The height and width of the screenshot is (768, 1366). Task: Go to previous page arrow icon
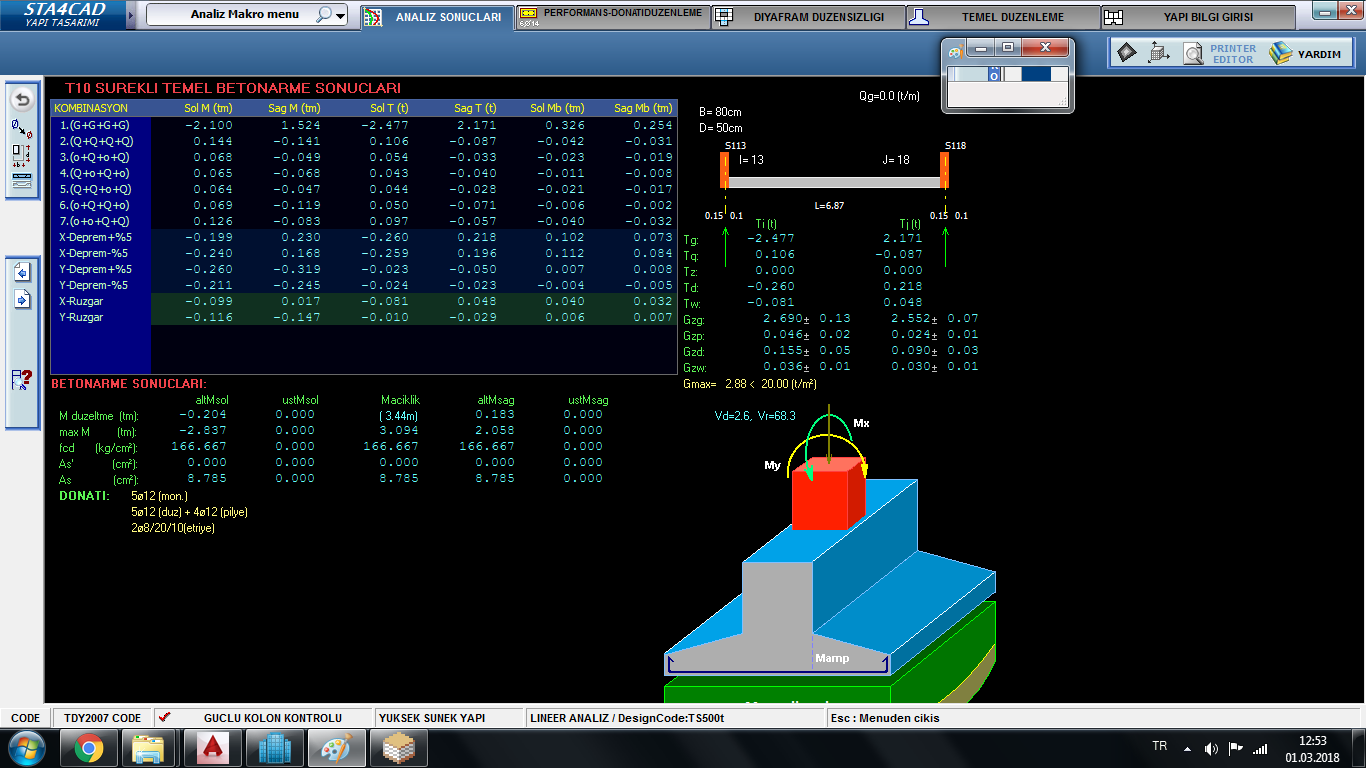tap(22, 272)
